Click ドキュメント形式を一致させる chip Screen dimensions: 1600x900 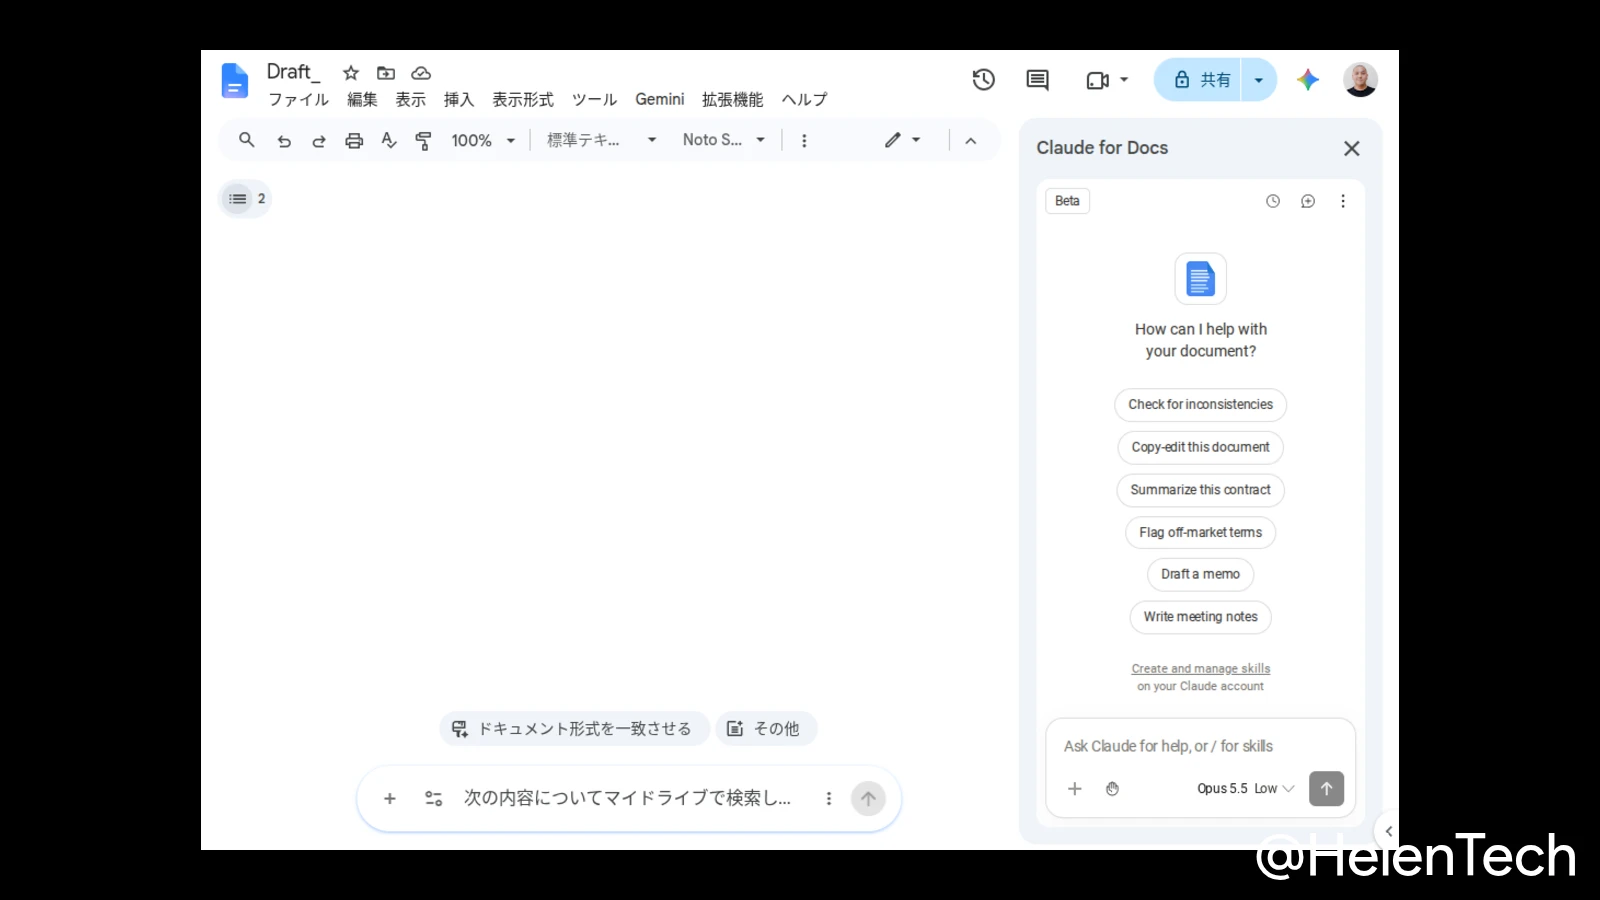pyautogui.click(x=574, y=729)
